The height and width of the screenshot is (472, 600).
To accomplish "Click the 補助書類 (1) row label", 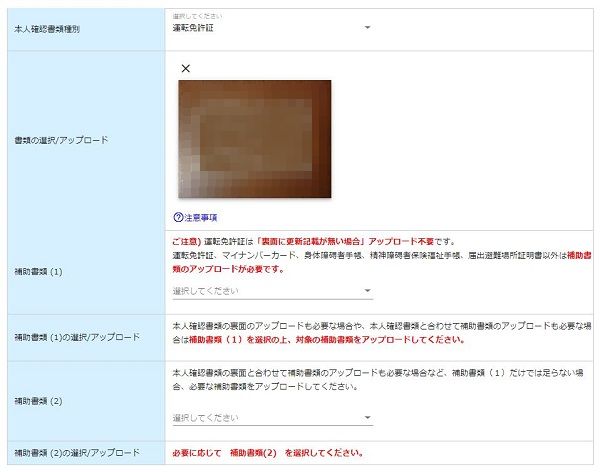I will [x=38, y=272].
